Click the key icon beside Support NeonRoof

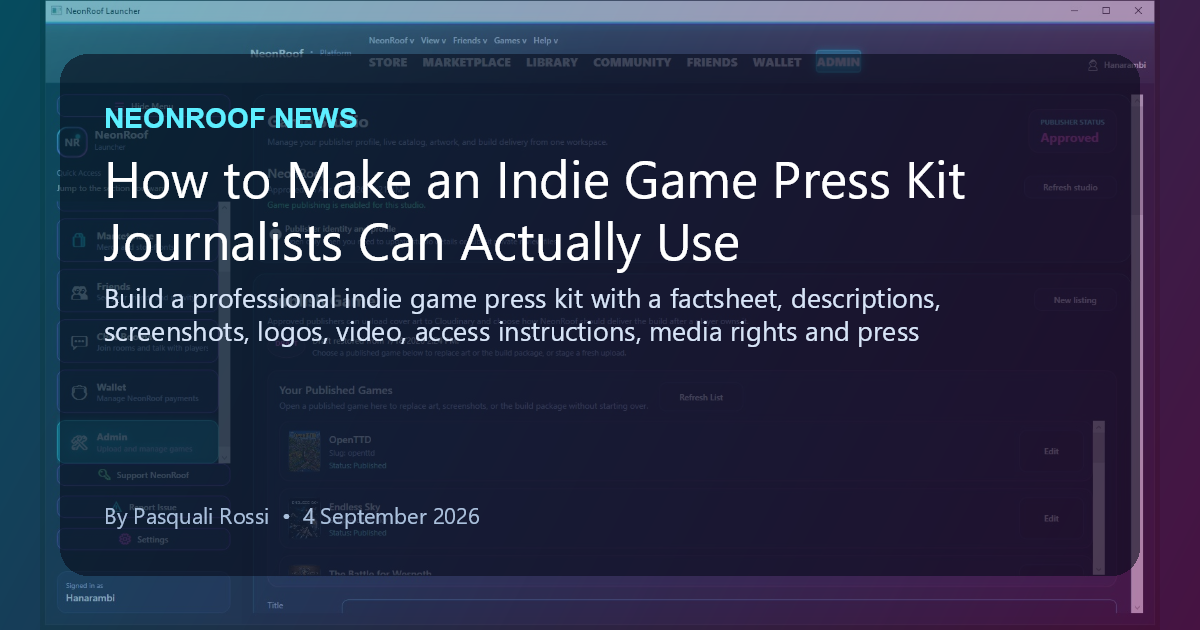104,475
